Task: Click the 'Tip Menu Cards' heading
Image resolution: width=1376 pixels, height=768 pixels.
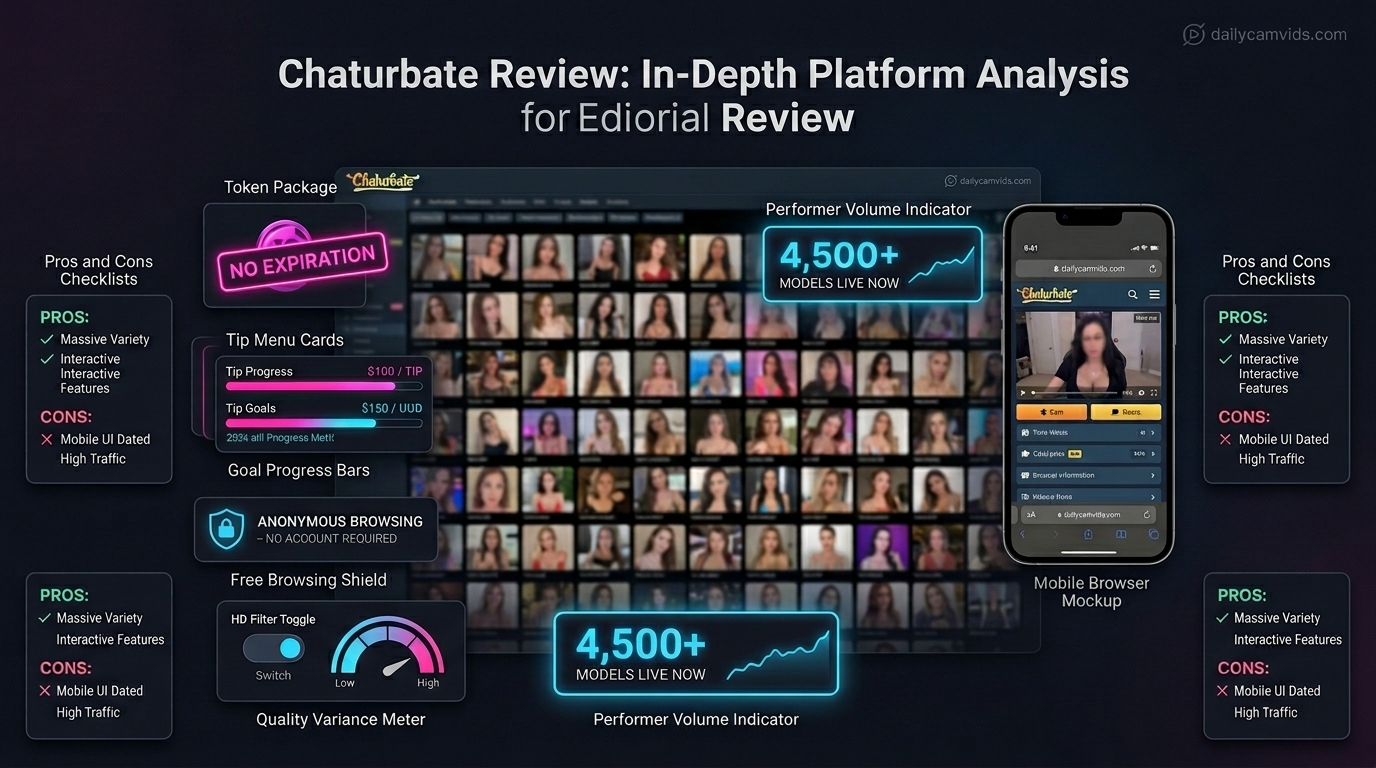Action: (x=284, y=340)
